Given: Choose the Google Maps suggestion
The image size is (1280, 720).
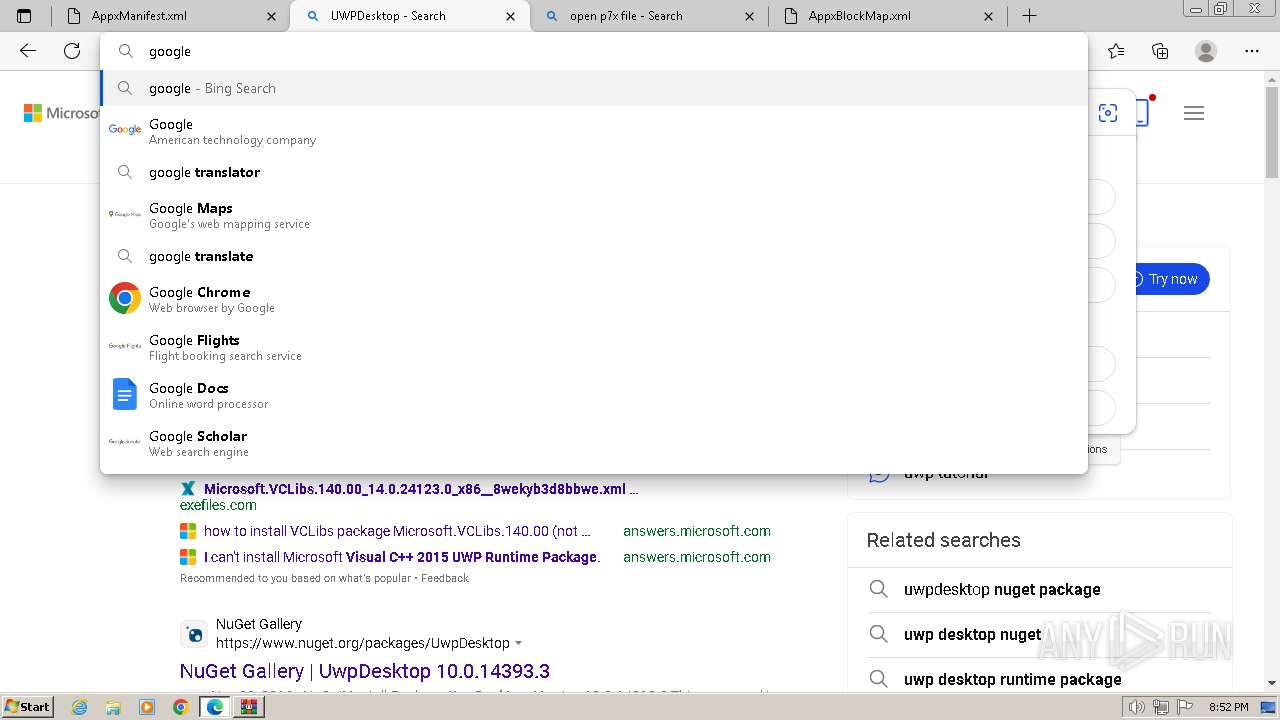Looking at the screenshot, I should [x=594, y=215].
